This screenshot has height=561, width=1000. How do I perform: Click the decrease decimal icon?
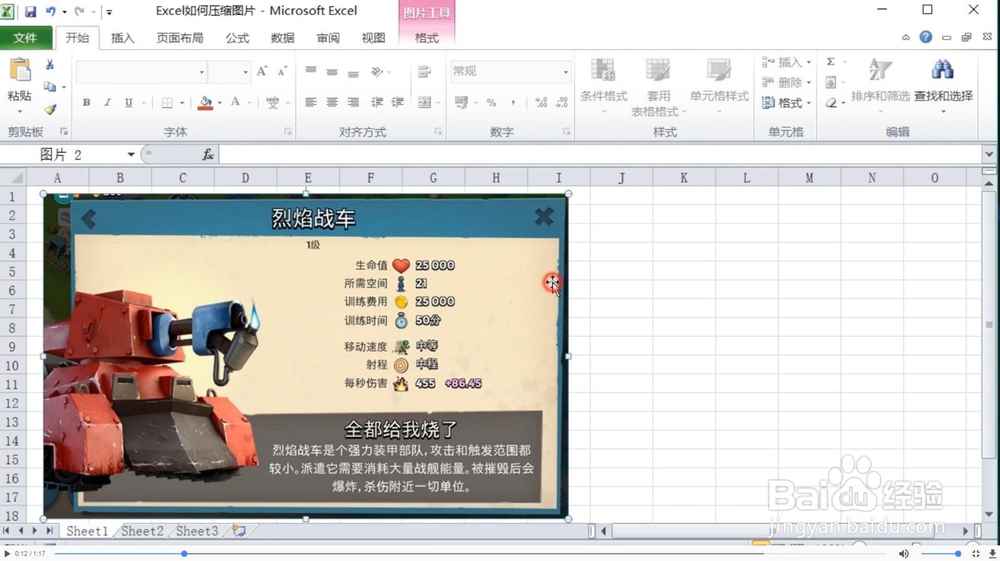562,103
